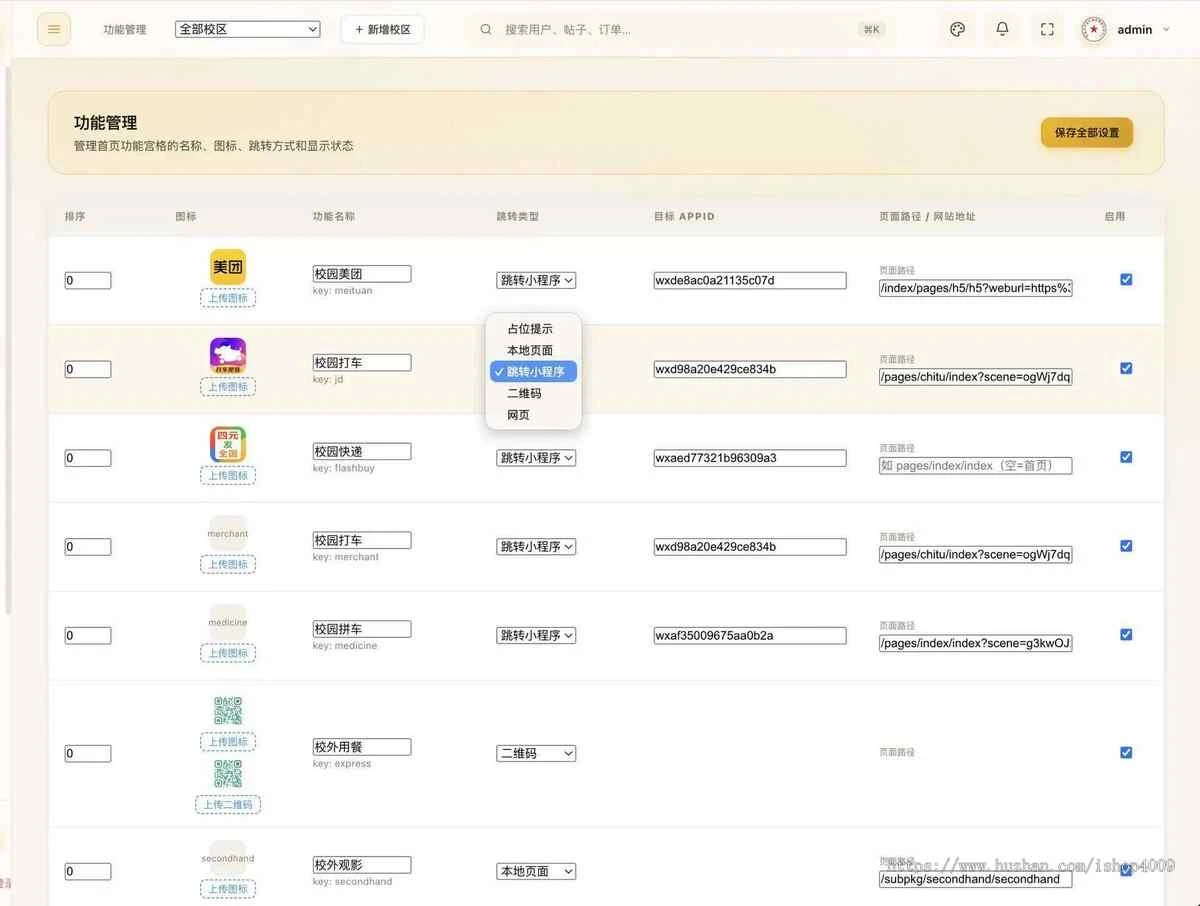Click the sort order field for 校外用餐
Image resolution: width=1200 pixels, height=906 pixels.
pos(88,754)
